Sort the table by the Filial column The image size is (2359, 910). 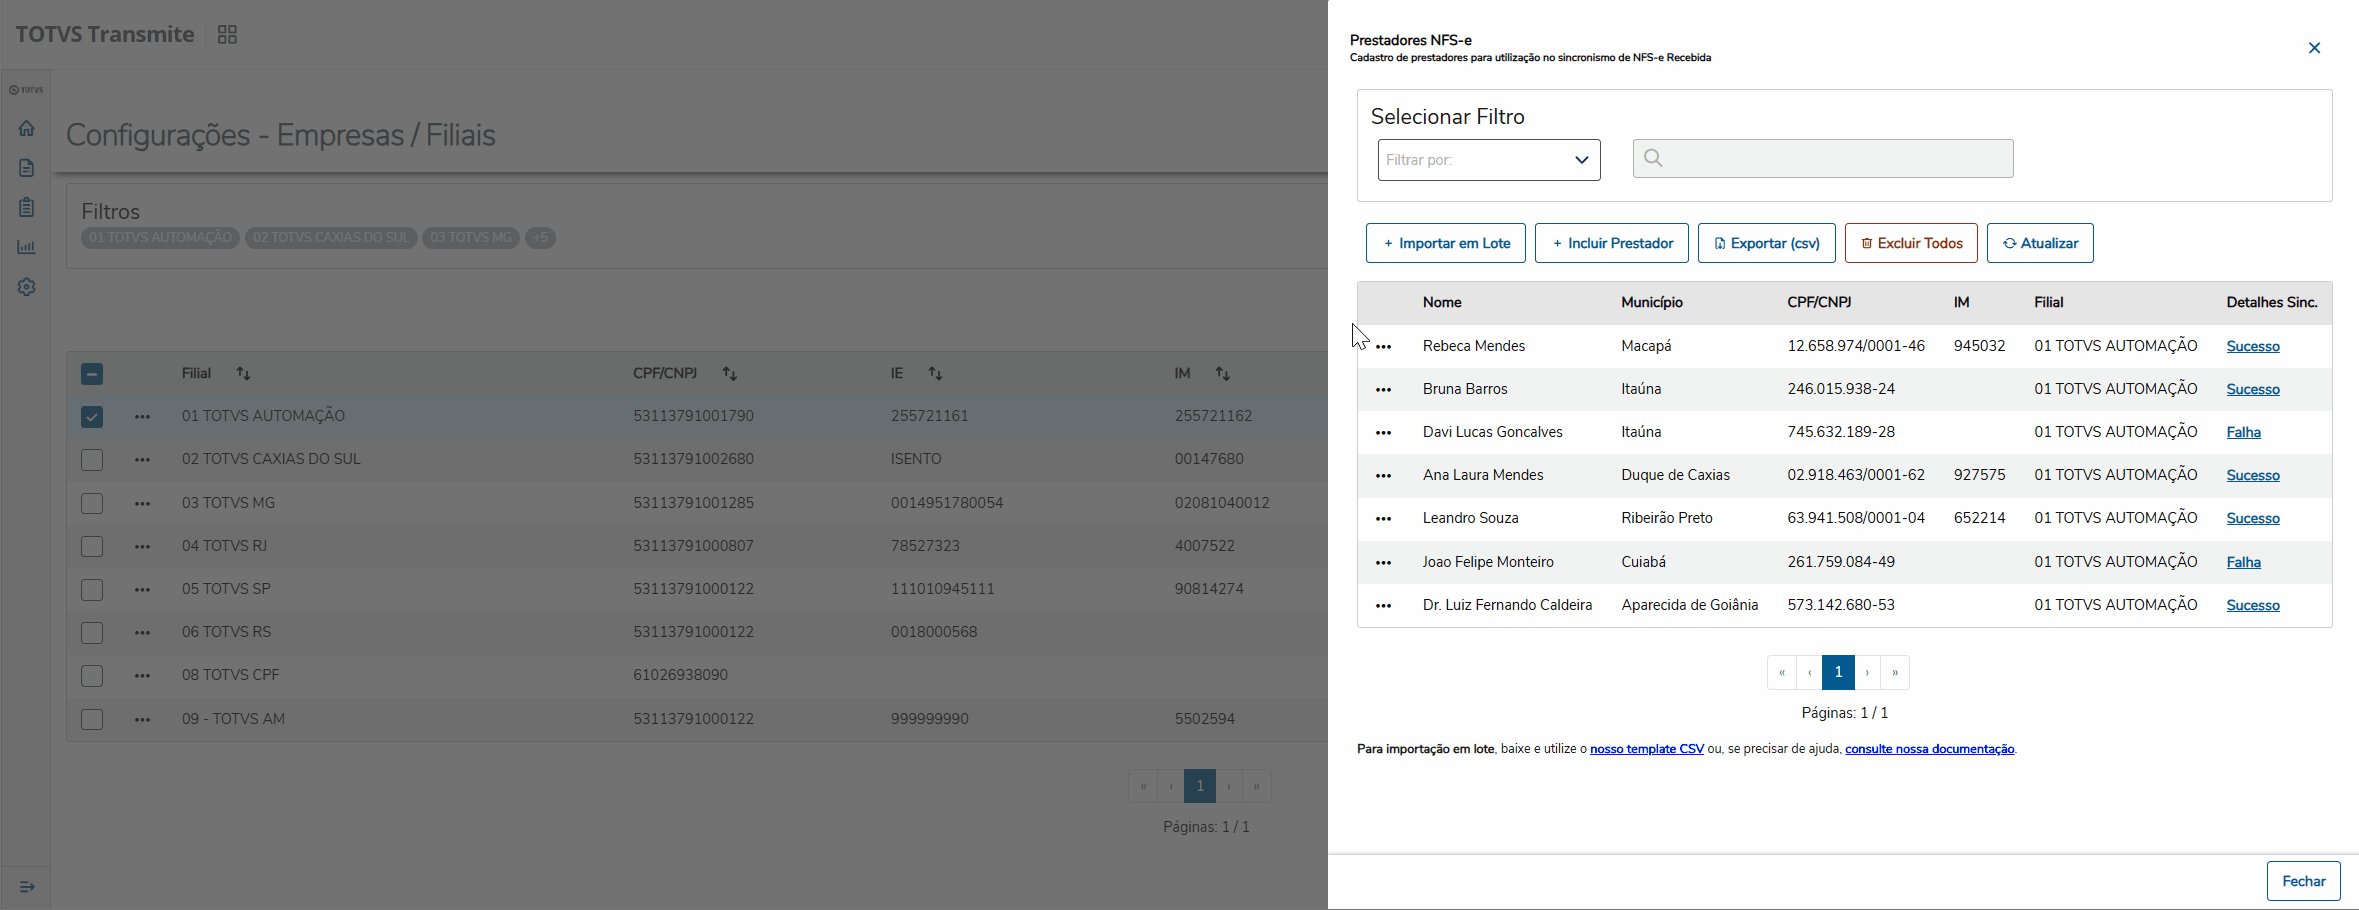tap(243, 374)
